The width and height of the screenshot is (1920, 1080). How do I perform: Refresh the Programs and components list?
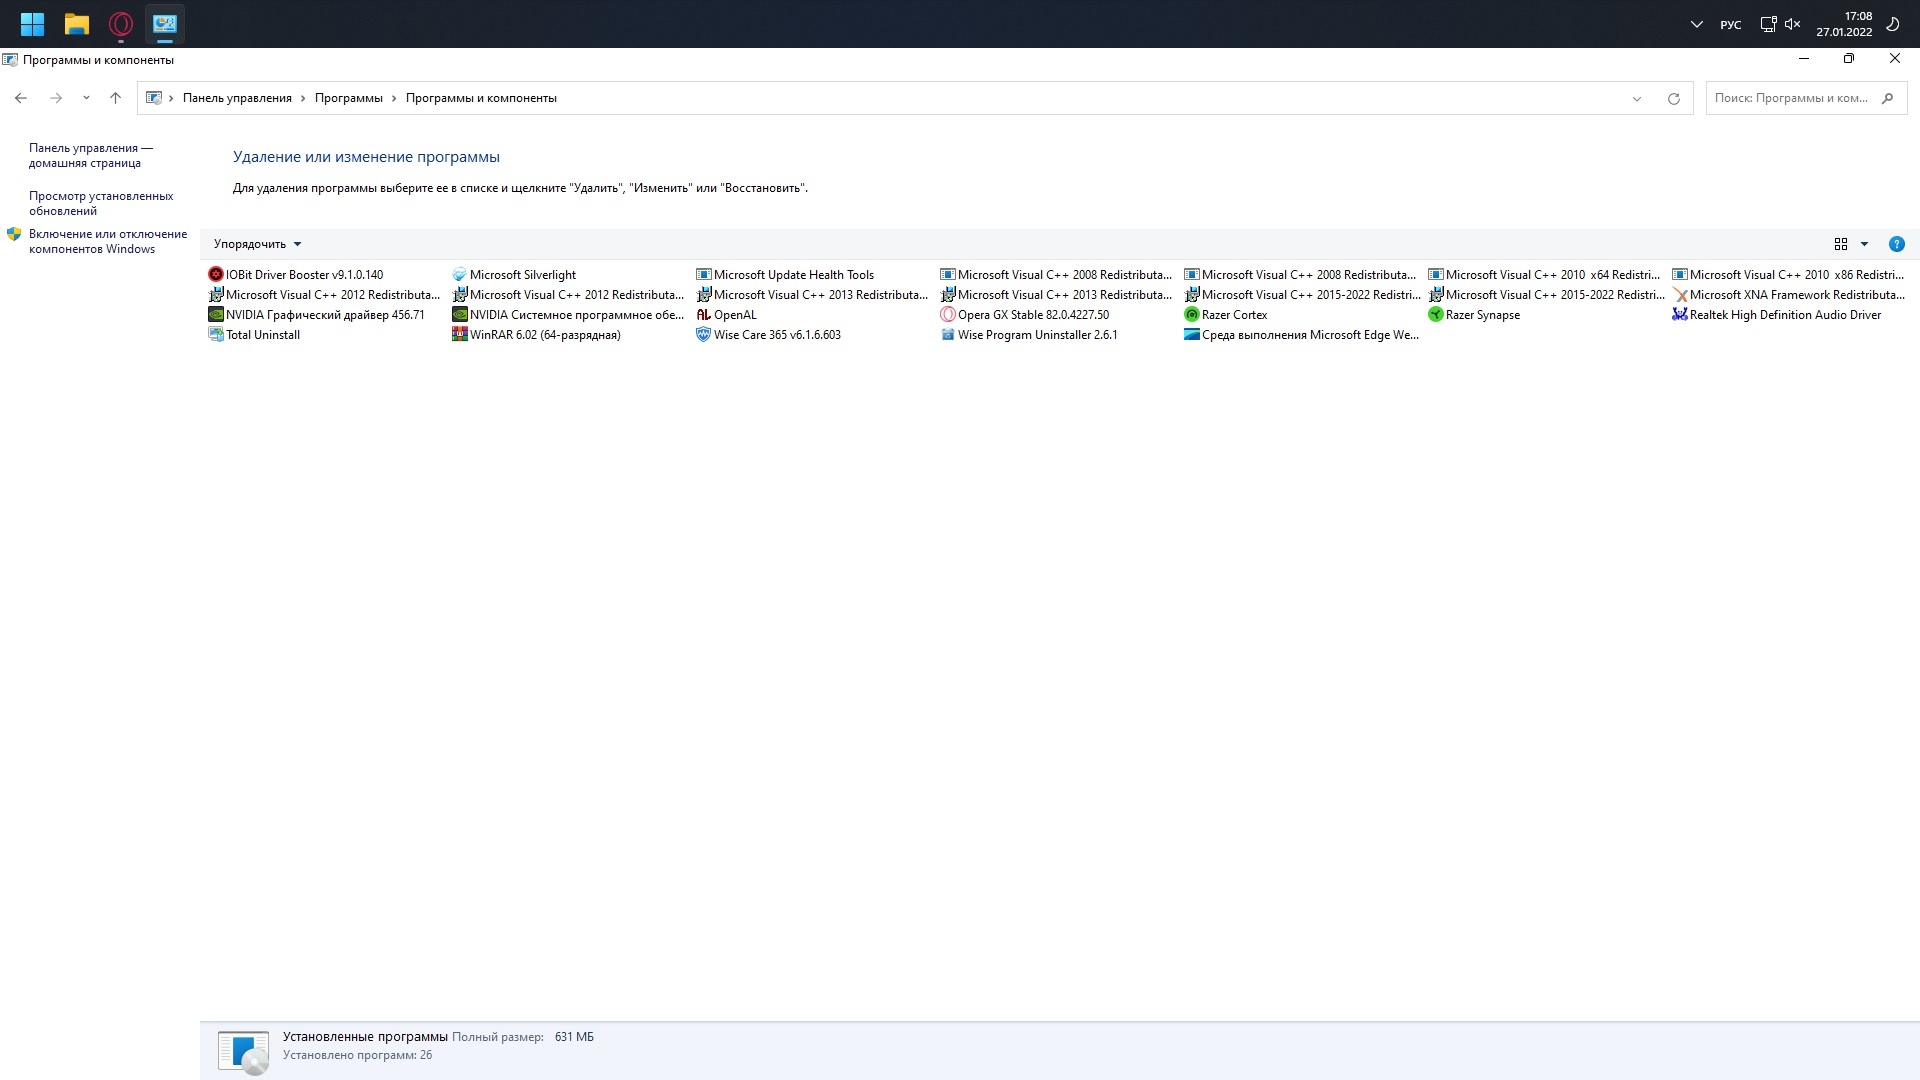click(1673, 98)
